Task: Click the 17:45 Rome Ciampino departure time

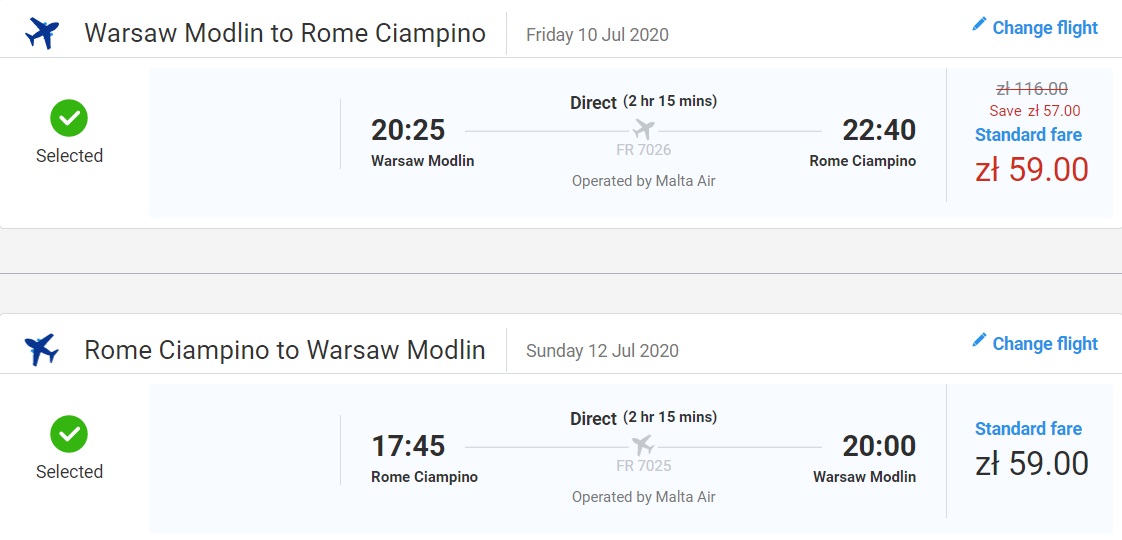Action: 408,446
